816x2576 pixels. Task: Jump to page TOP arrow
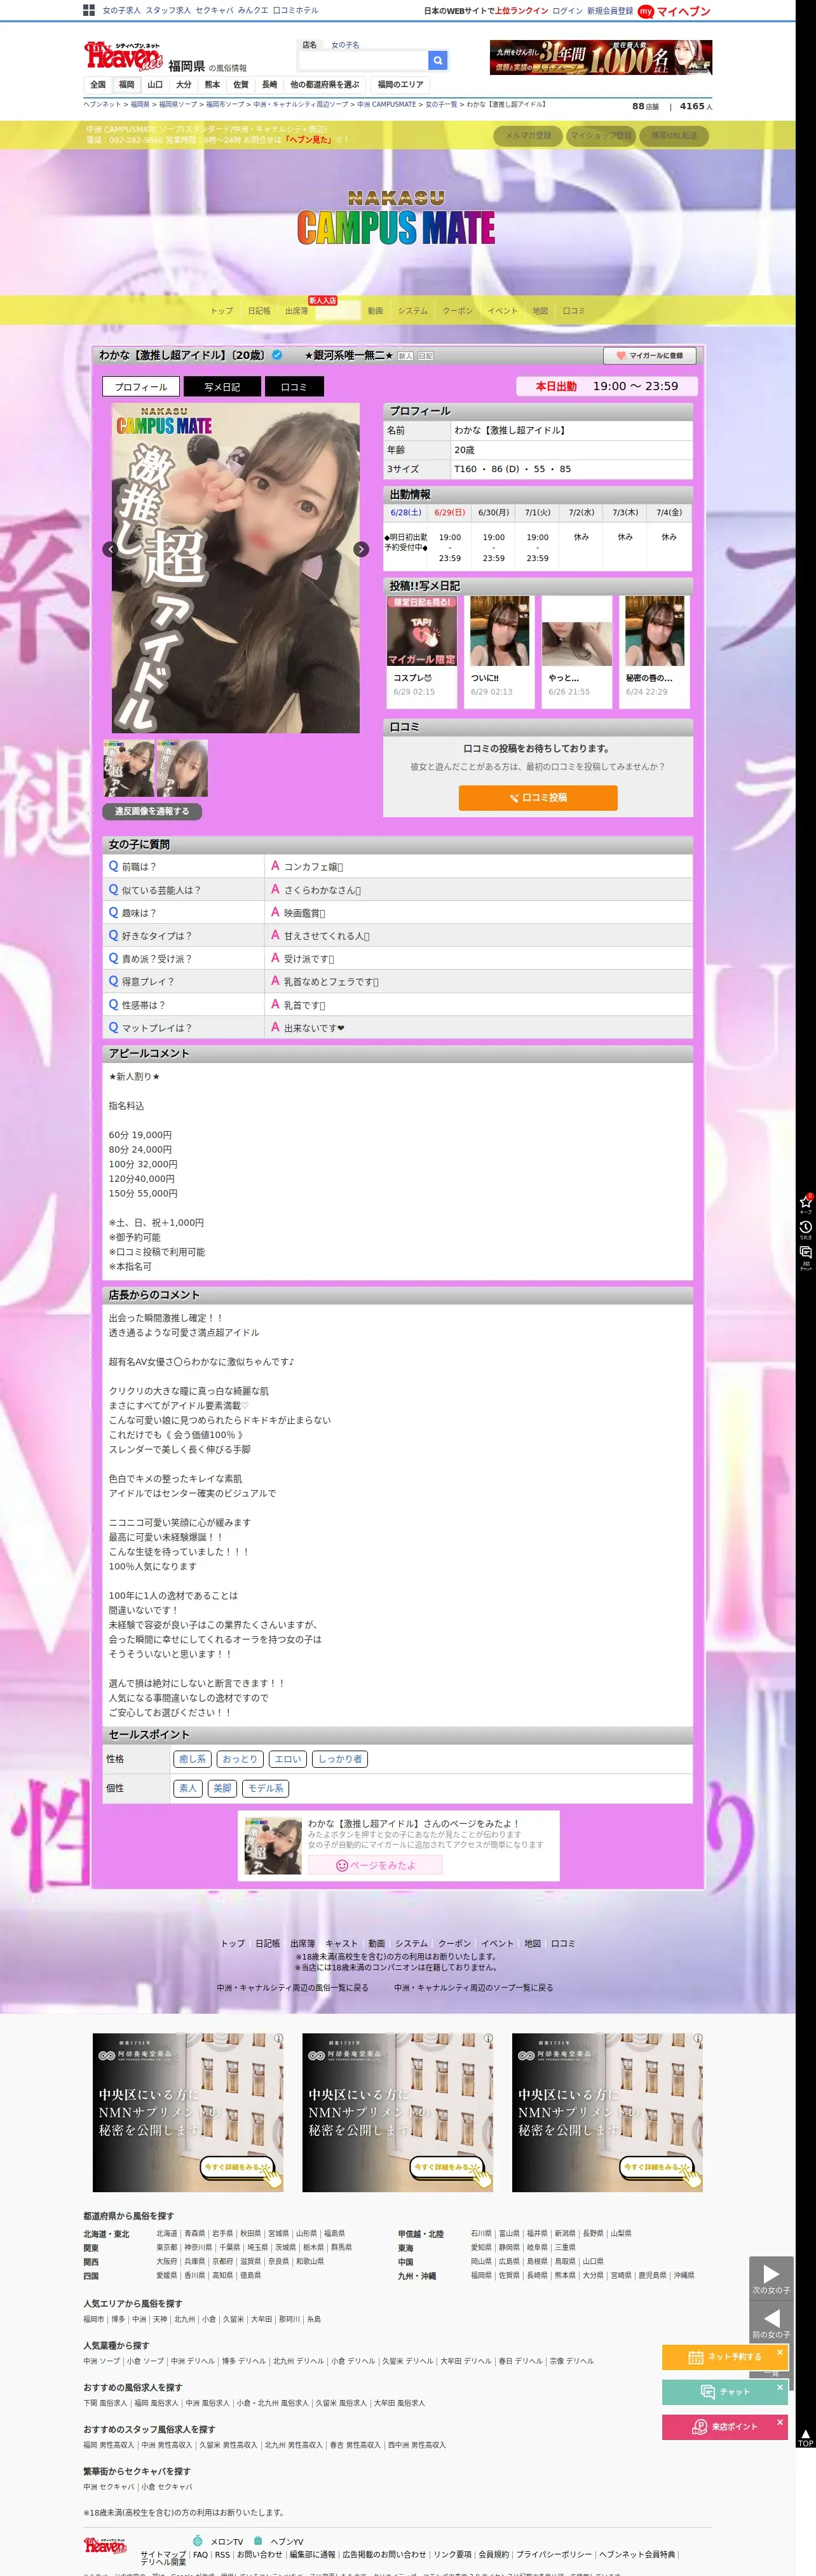(805, 2438)
